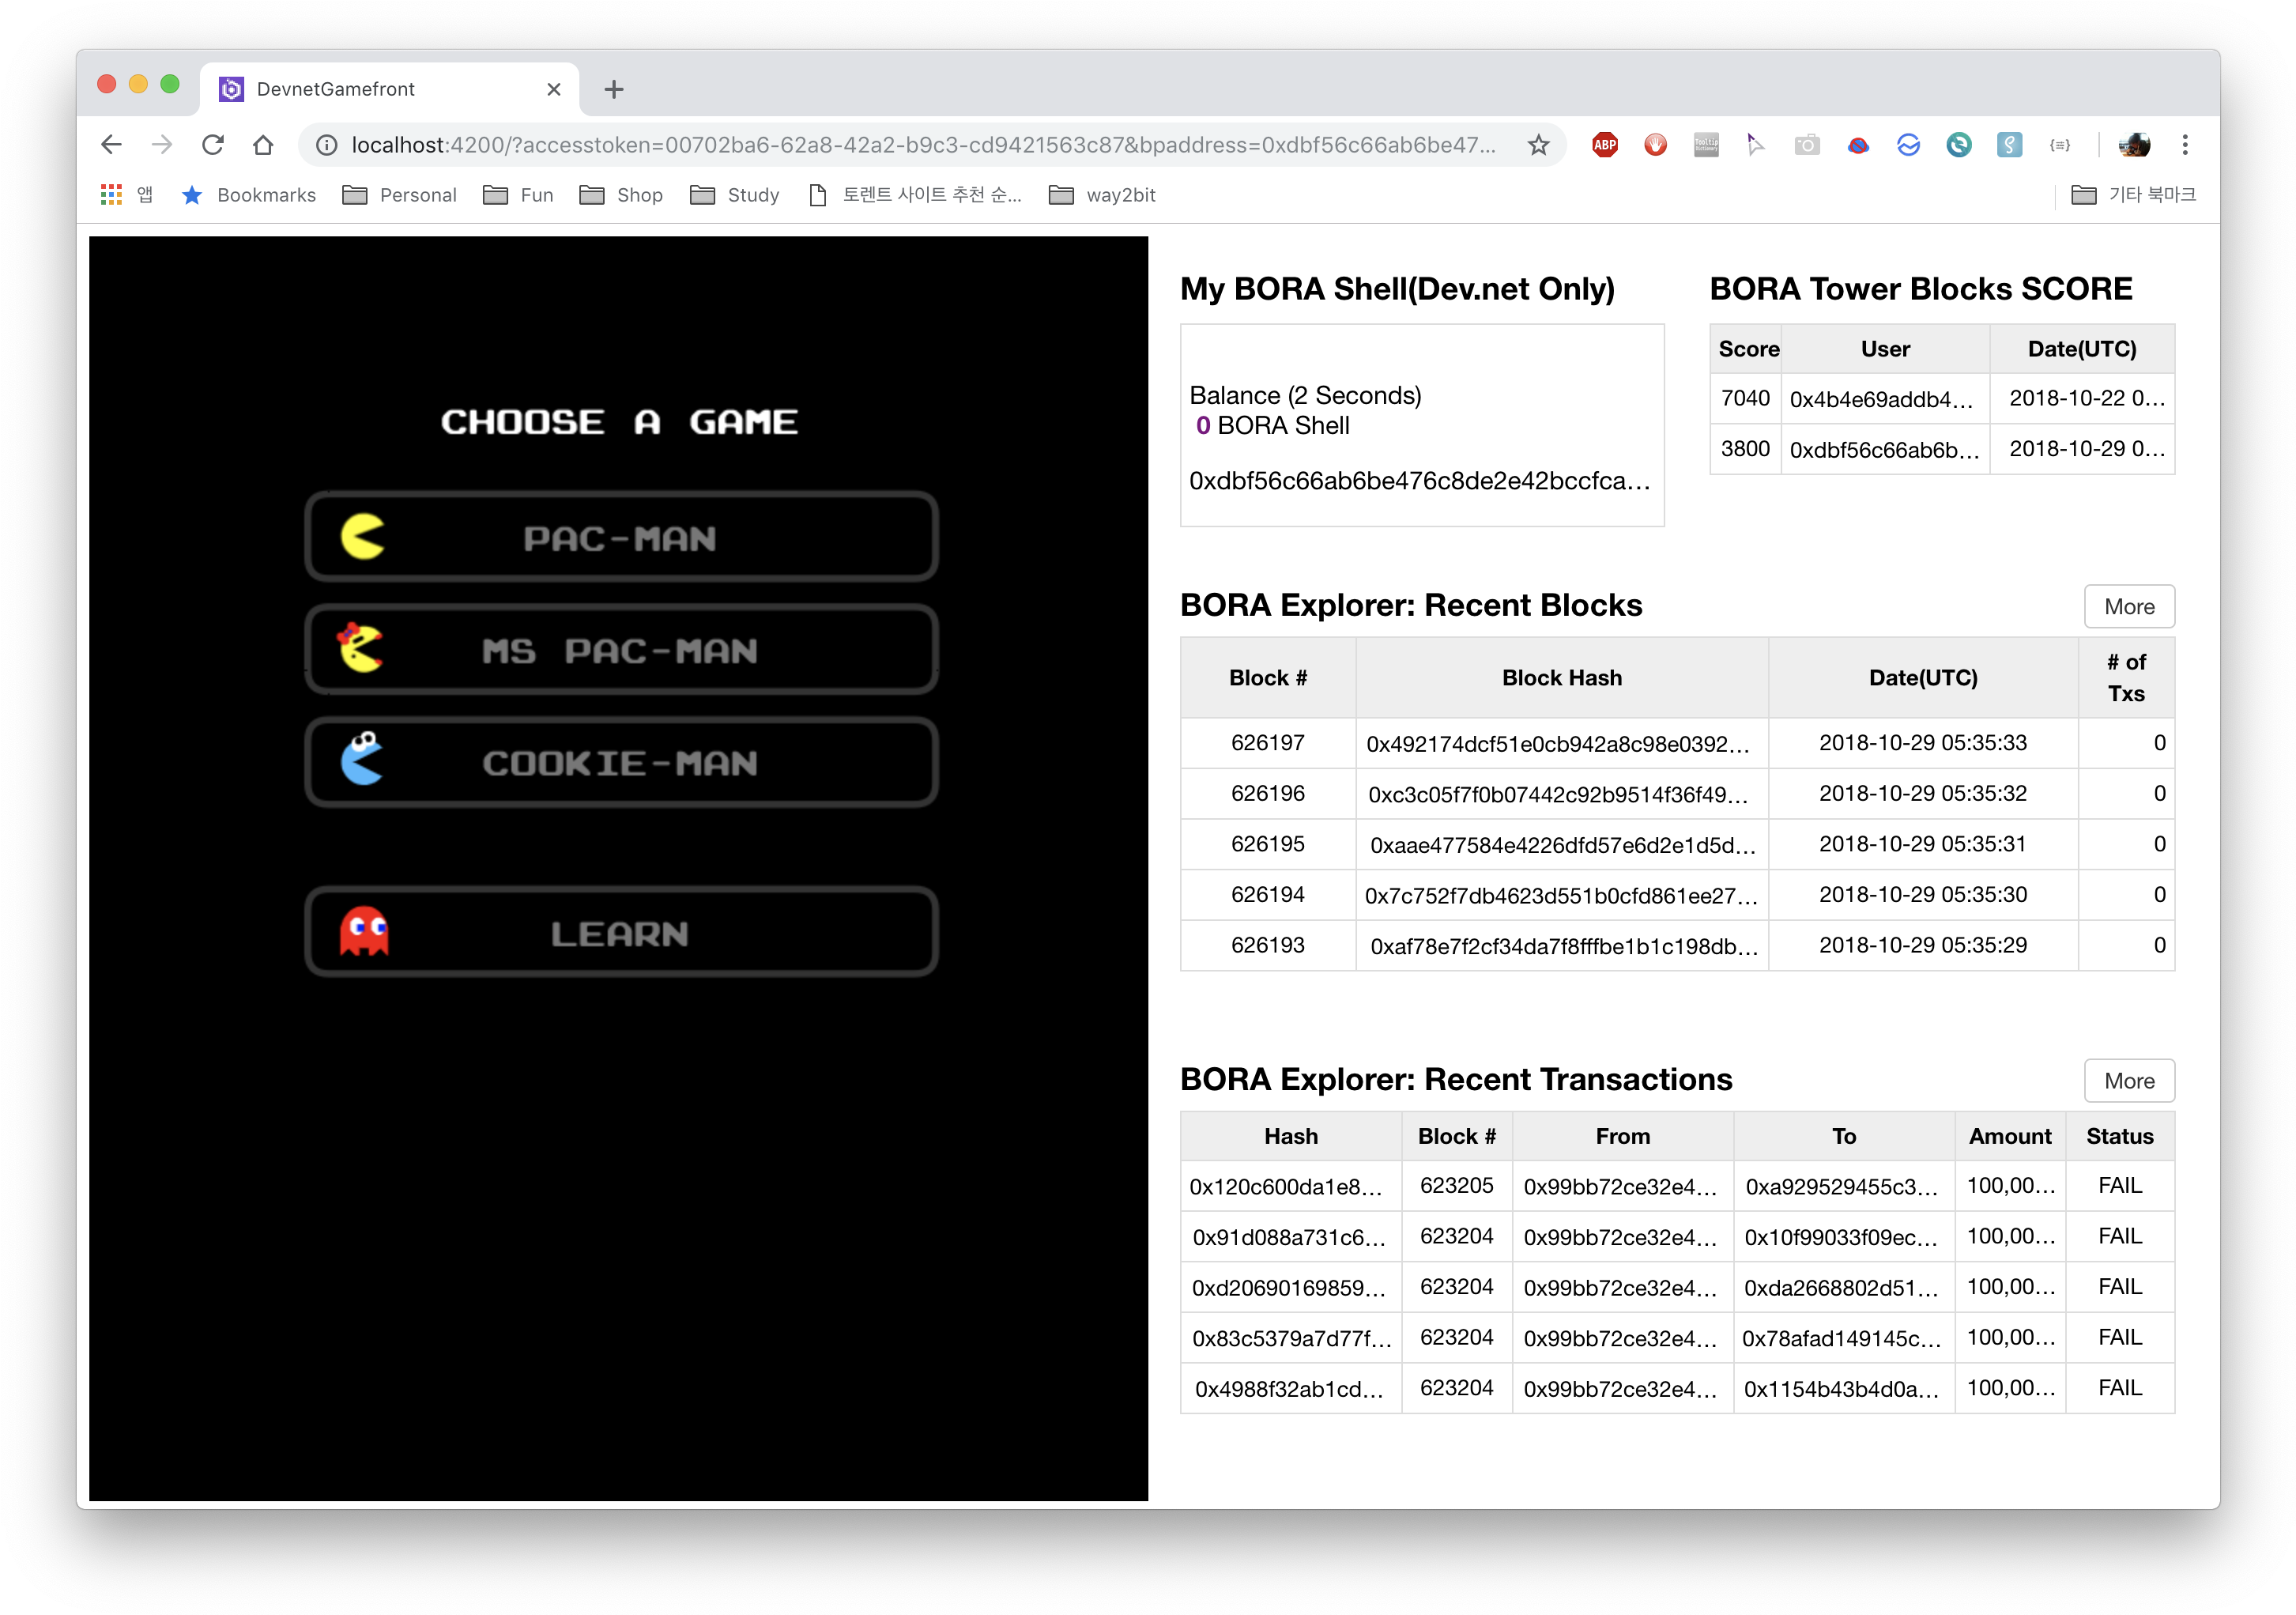Image resolution: width=2296 pixels, height=1615 pixels.
Task: Select score 3800 row cell
Action: click(x=1745, y=449)
